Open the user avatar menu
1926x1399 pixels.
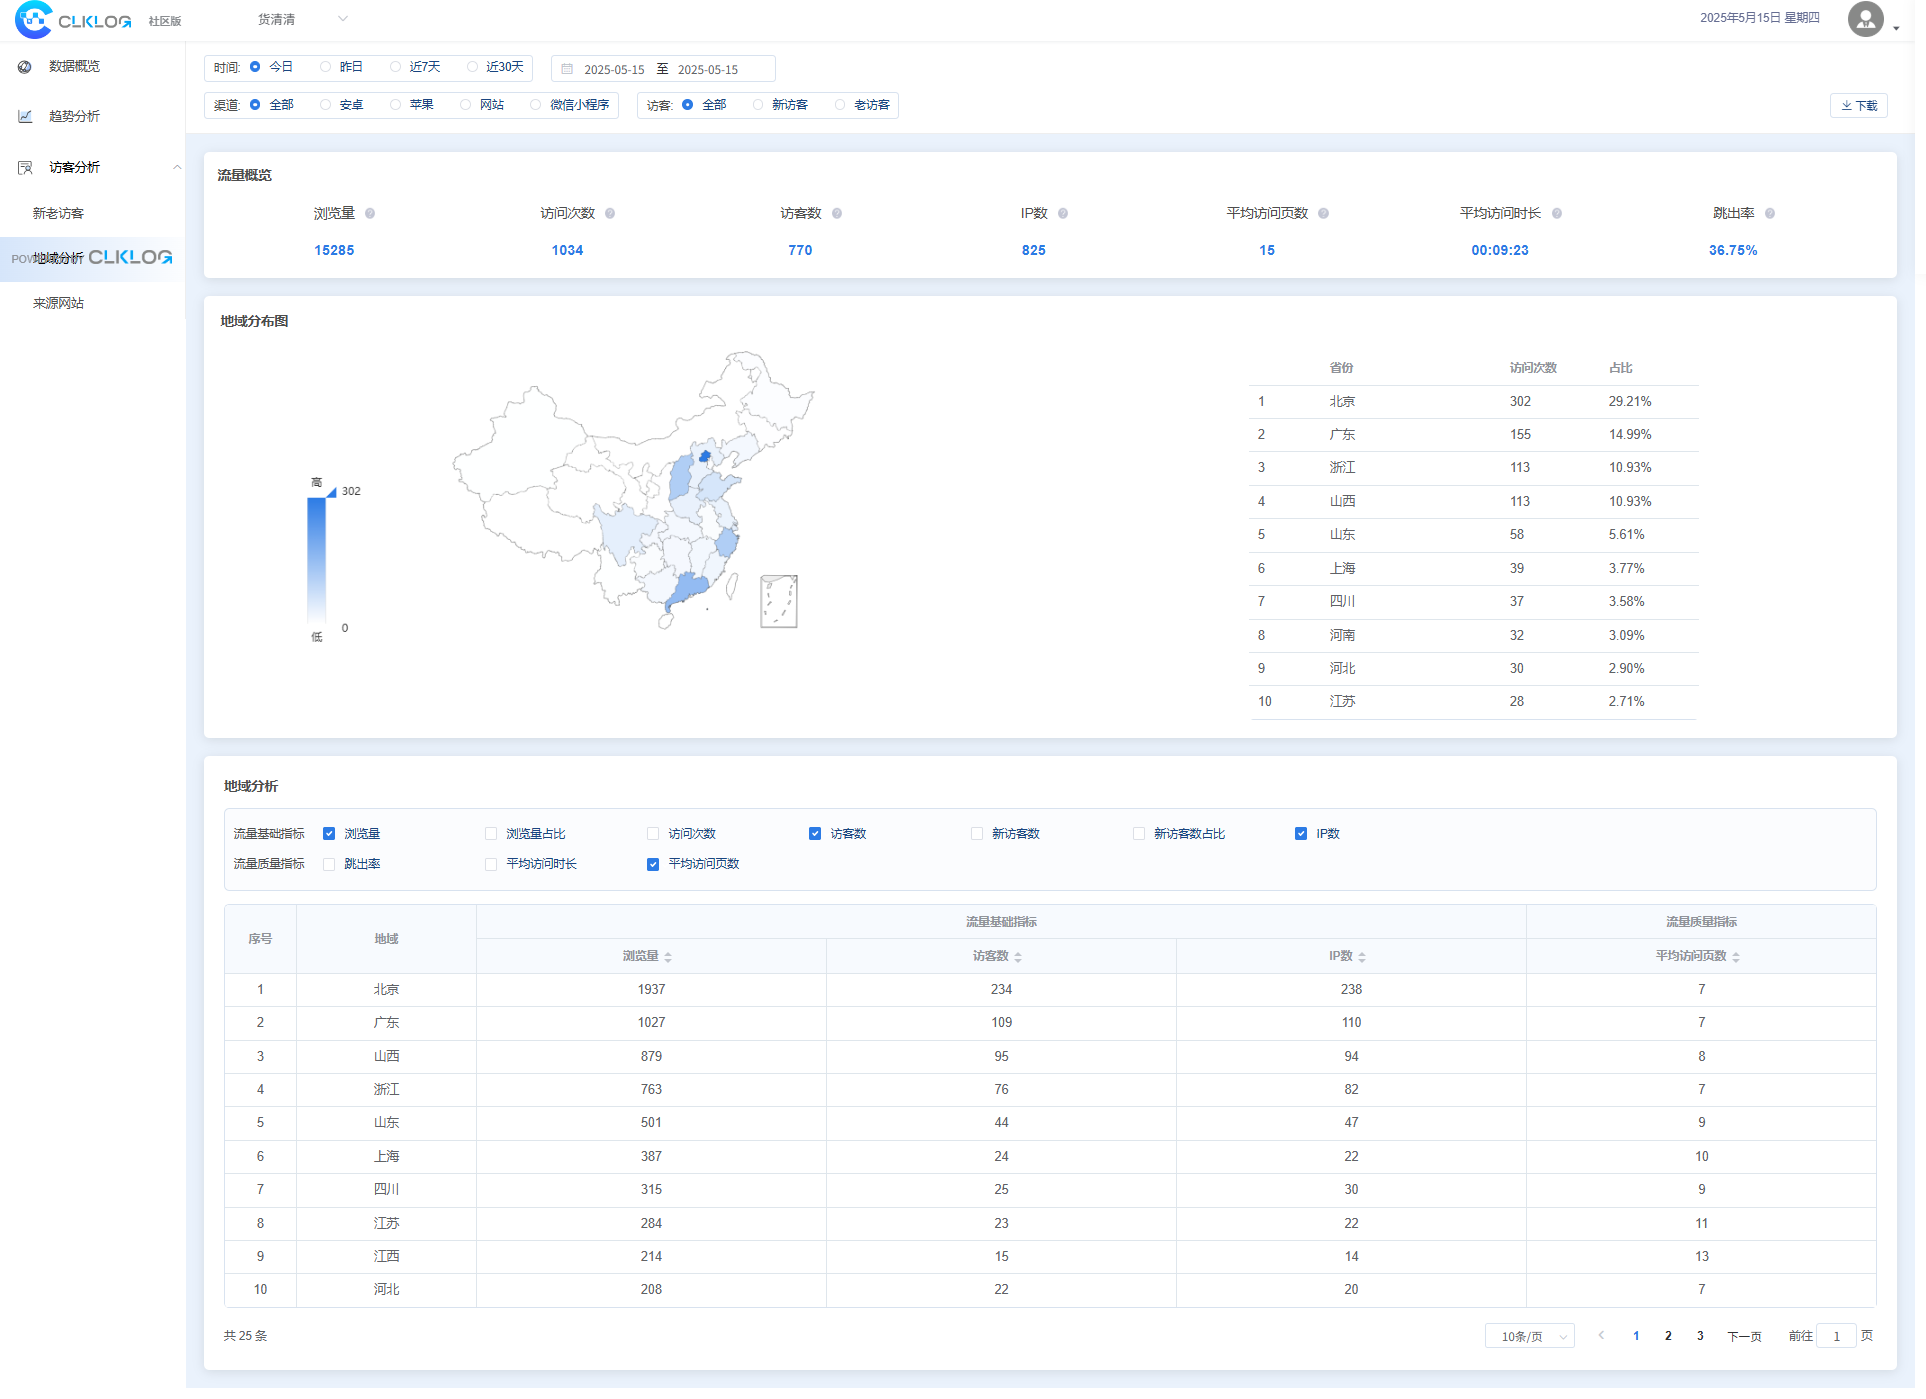pos(1866,19)
